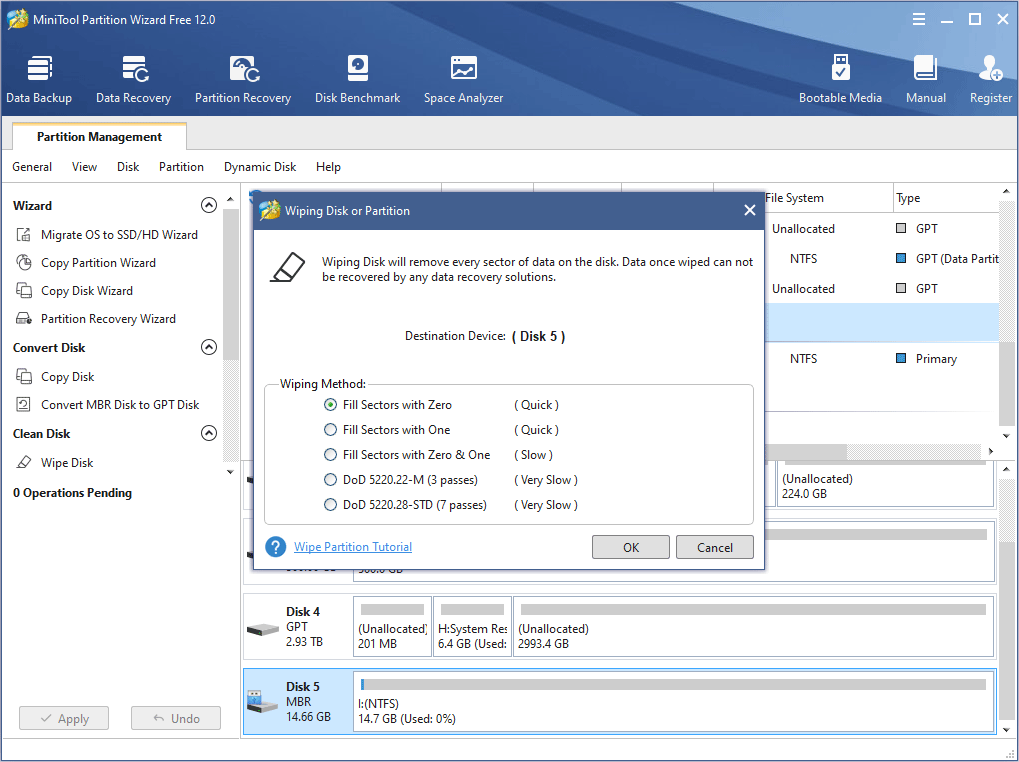Viewport: 1019px width, 762px height.
Task: Click the Copy Disk Wizard icon
Action: coord(23,290)
